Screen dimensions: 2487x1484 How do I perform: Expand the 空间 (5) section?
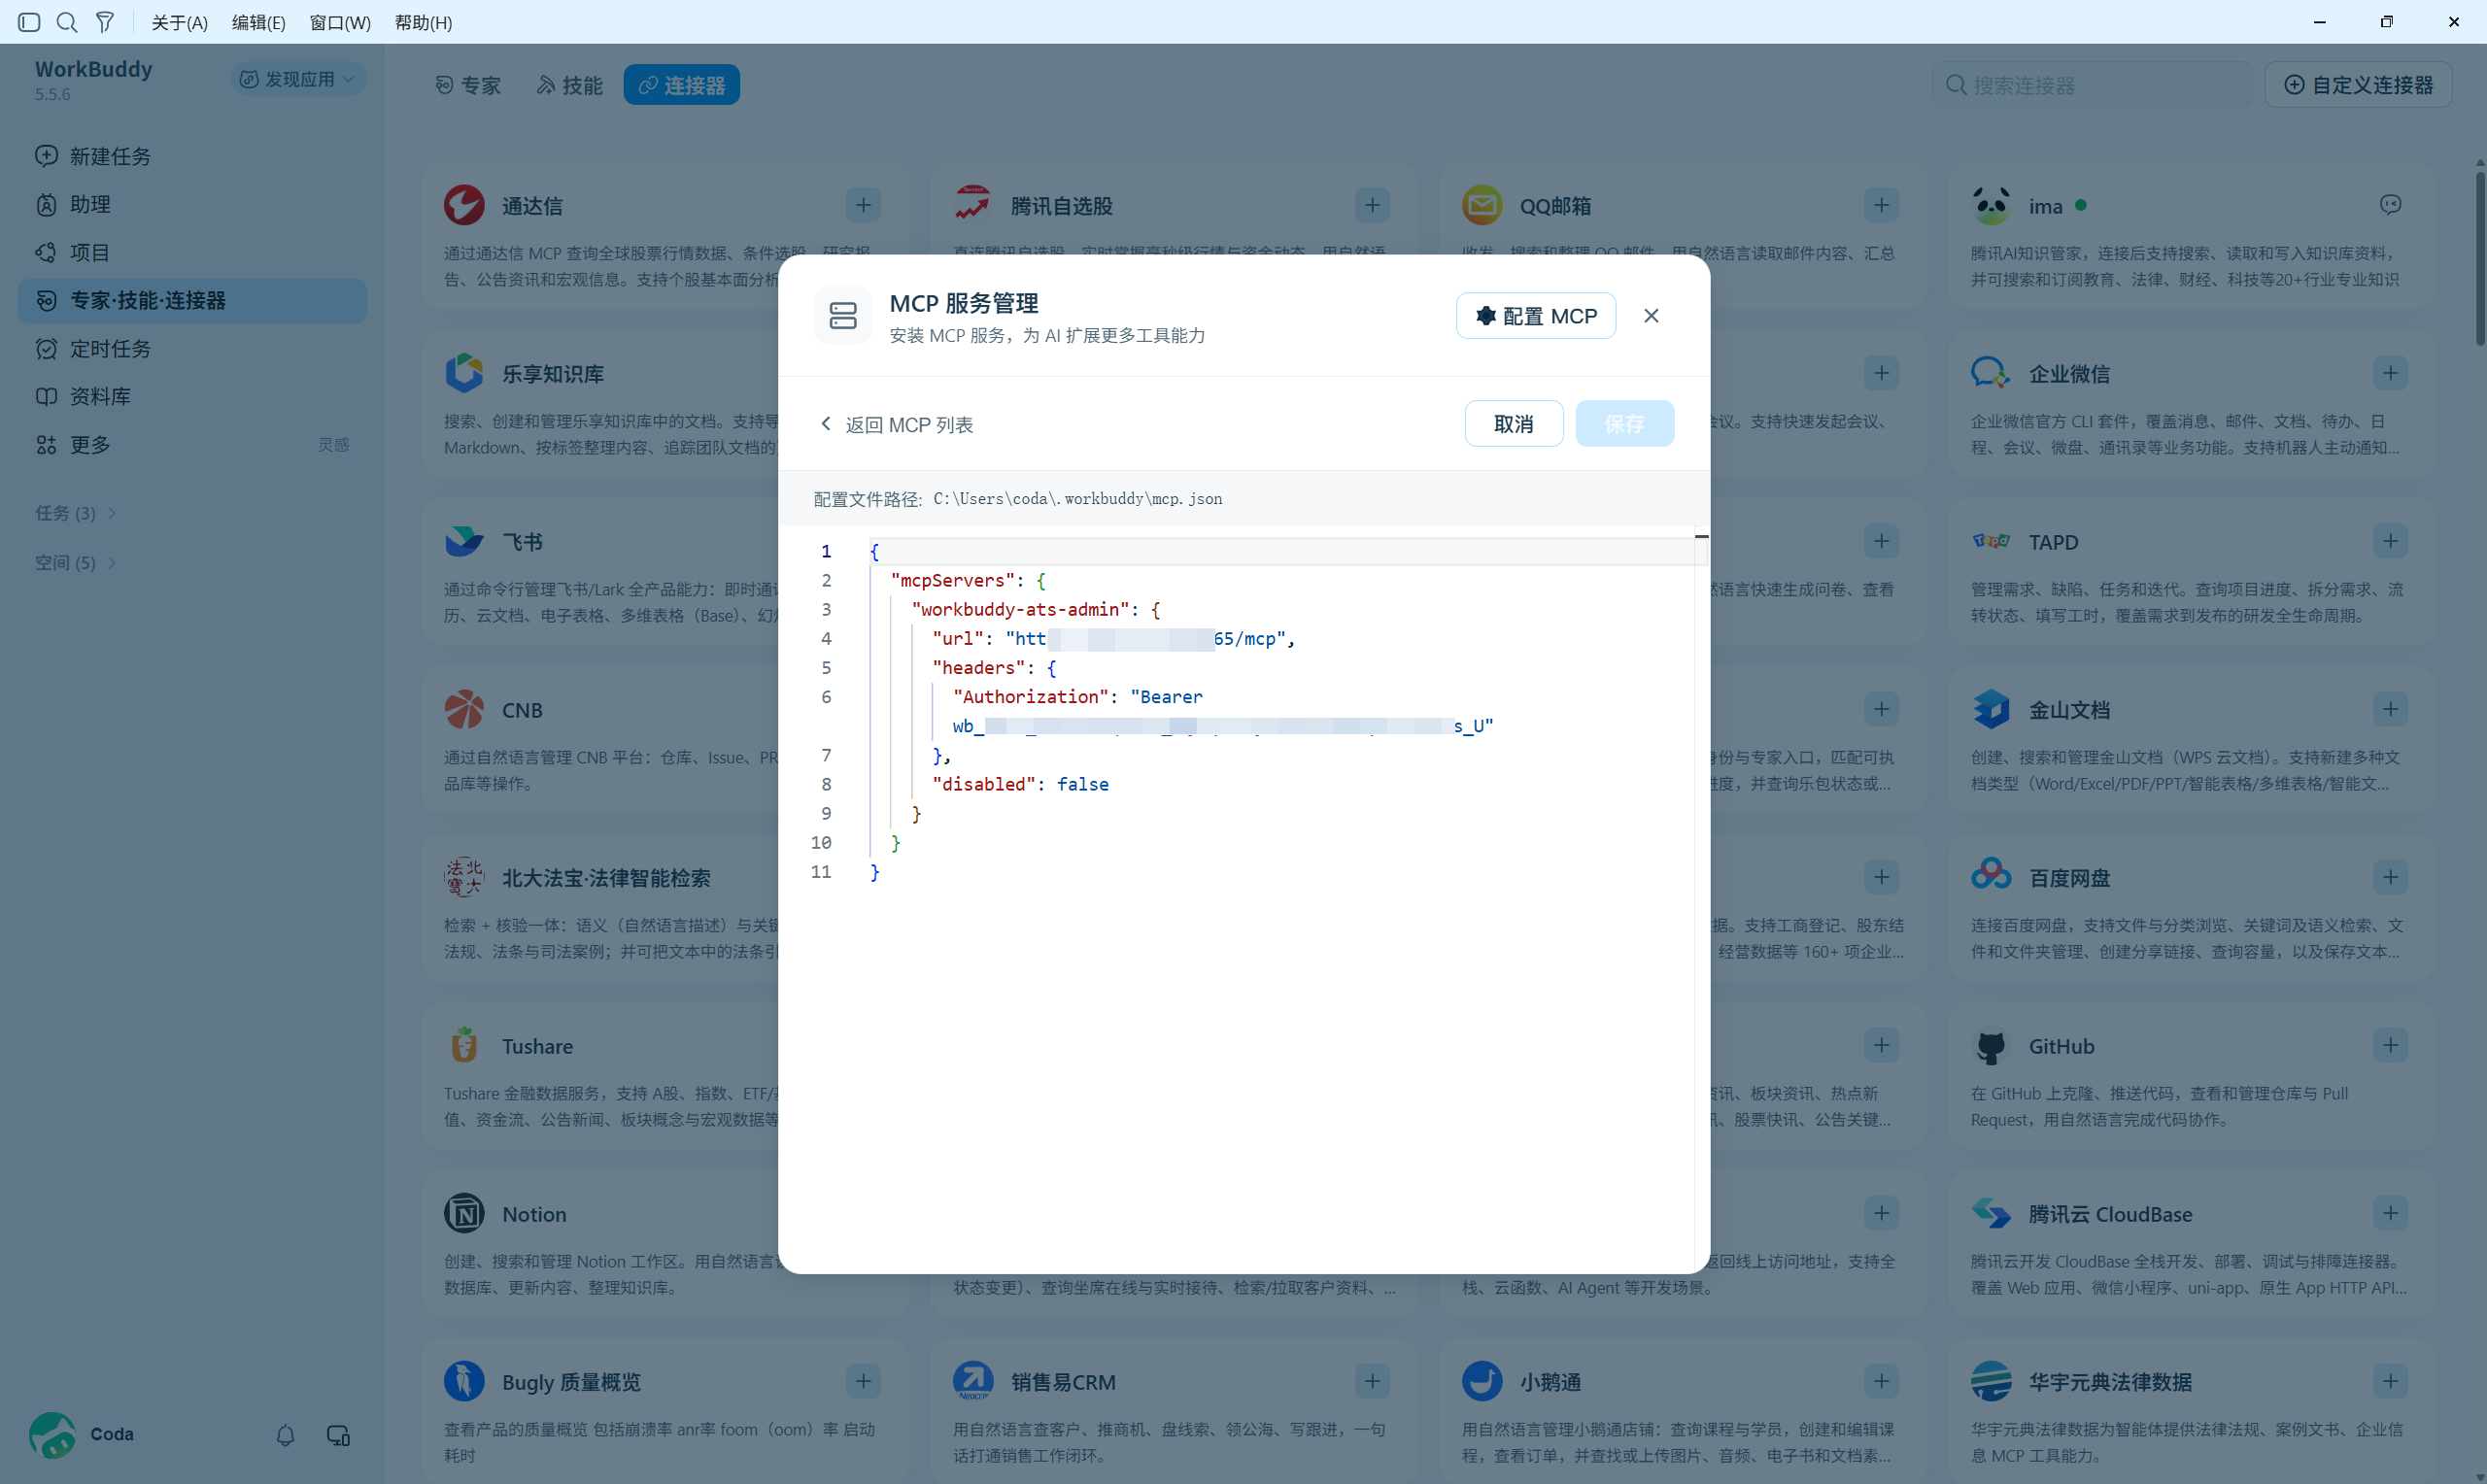[76, 563]
